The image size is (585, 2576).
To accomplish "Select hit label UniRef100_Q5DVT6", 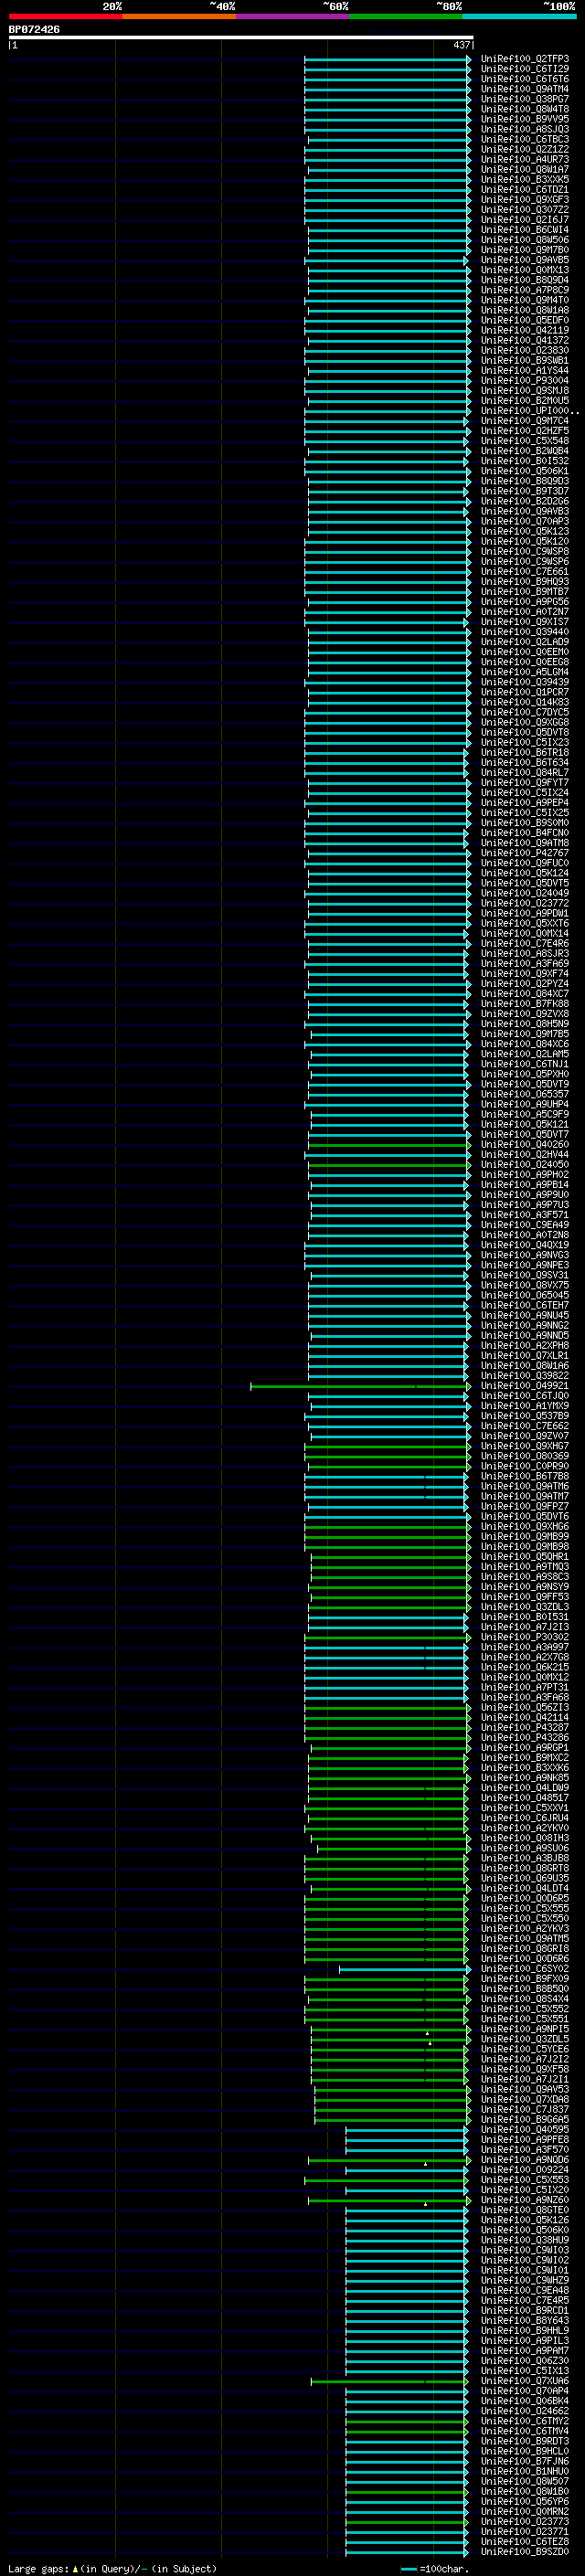I will click(524, 1516).
